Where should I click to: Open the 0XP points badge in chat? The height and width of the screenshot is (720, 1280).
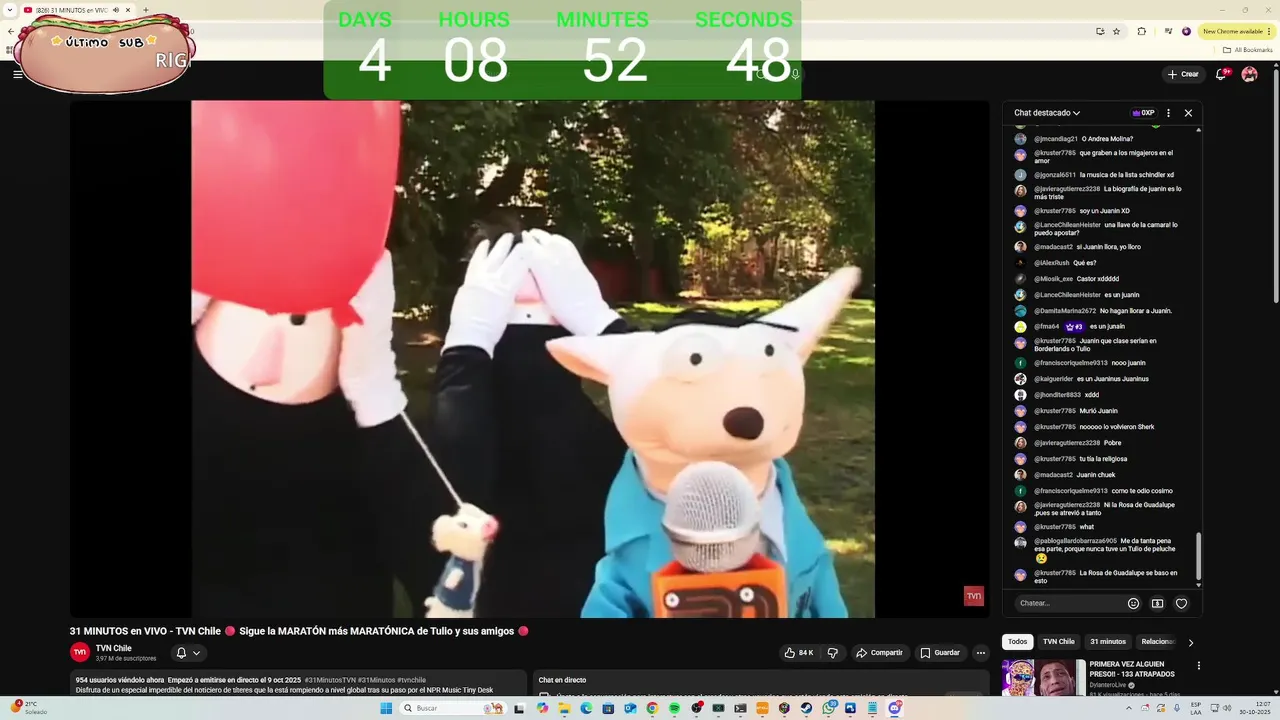pyautogui.click(x=1143, y=113)
